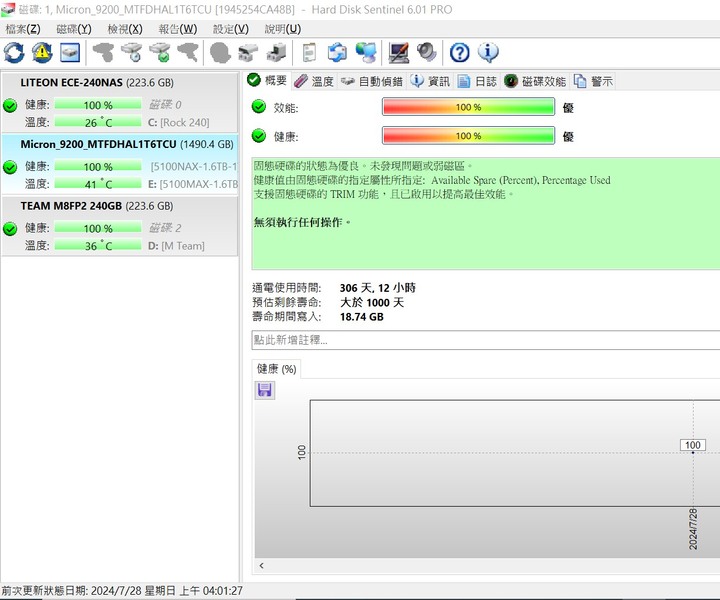Click the 無須執行任何操作 status text
720x600 pixels.
302,222
